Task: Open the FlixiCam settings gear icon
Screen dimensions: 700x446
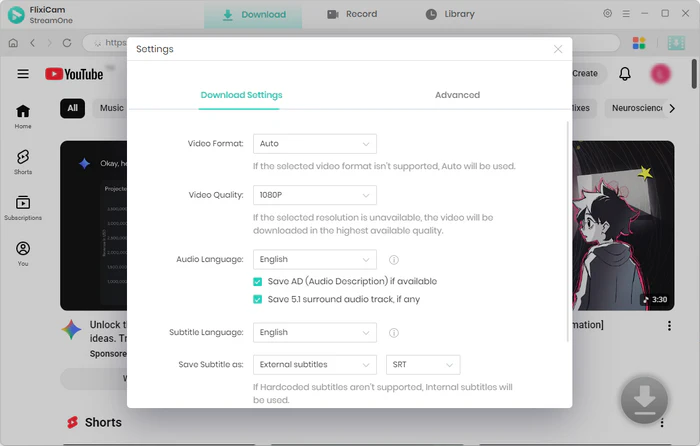Action: (608, 14)
